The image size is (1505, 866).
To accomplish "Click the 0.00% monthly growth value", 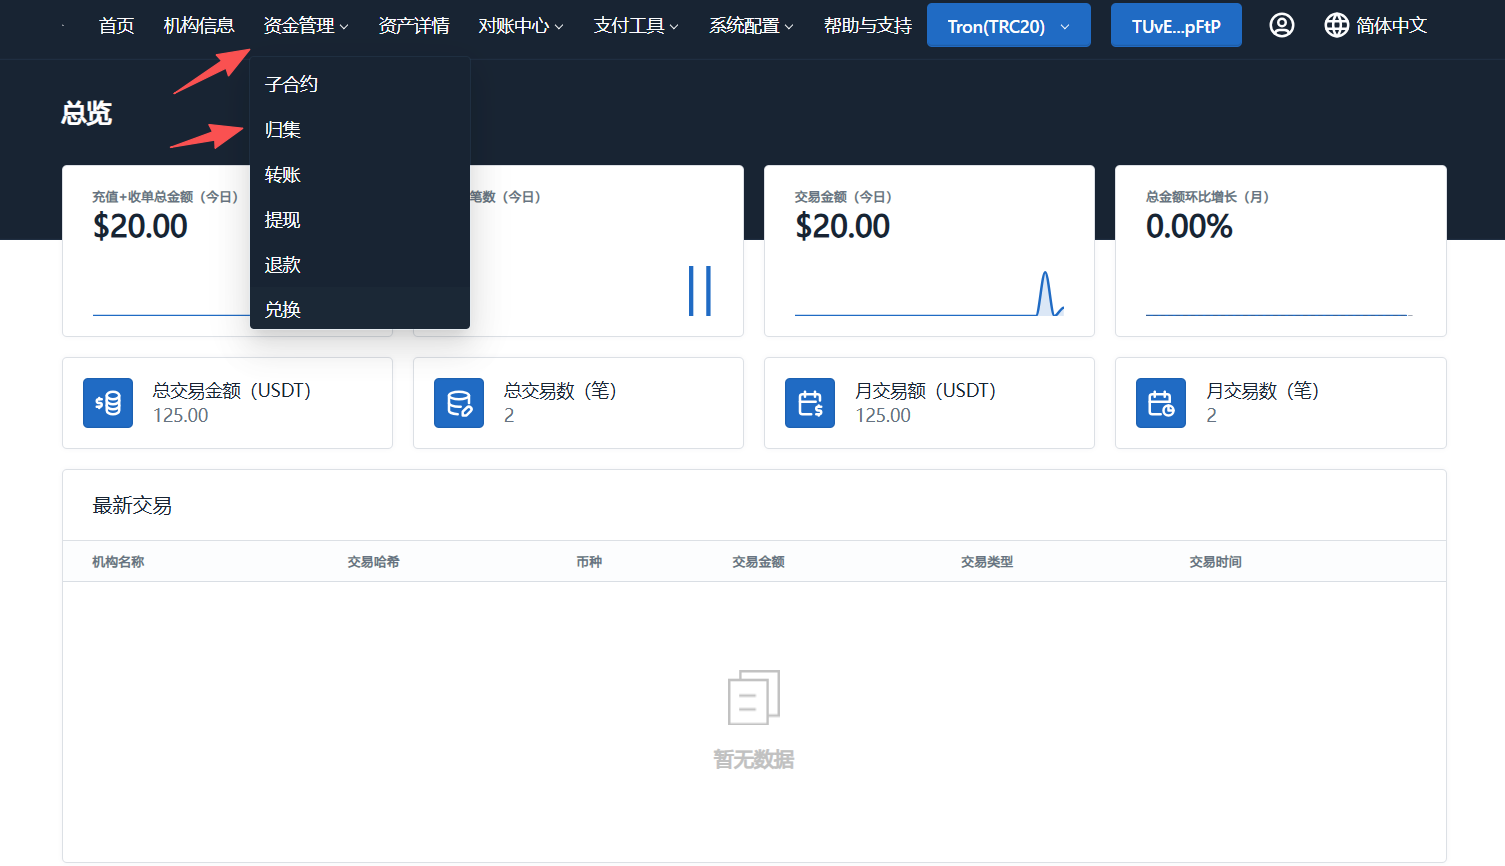I will [x=1189, y=226].
